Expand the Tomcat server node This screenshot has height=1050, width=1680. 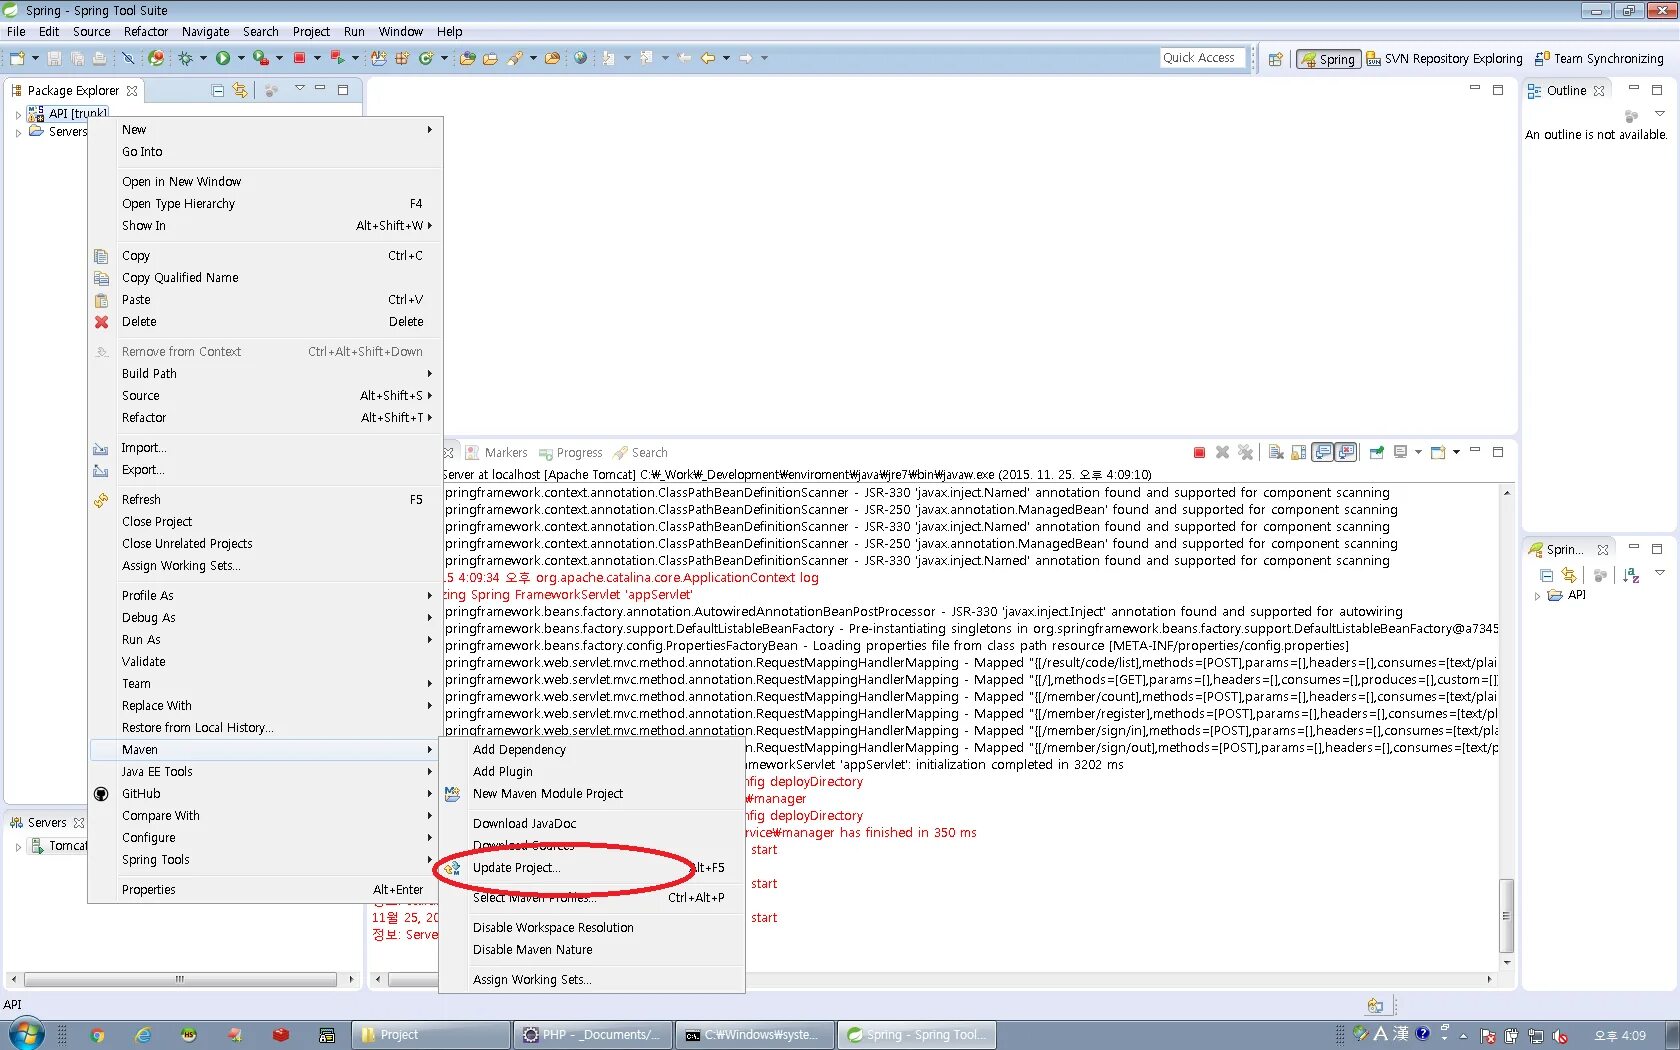point(18,847)
